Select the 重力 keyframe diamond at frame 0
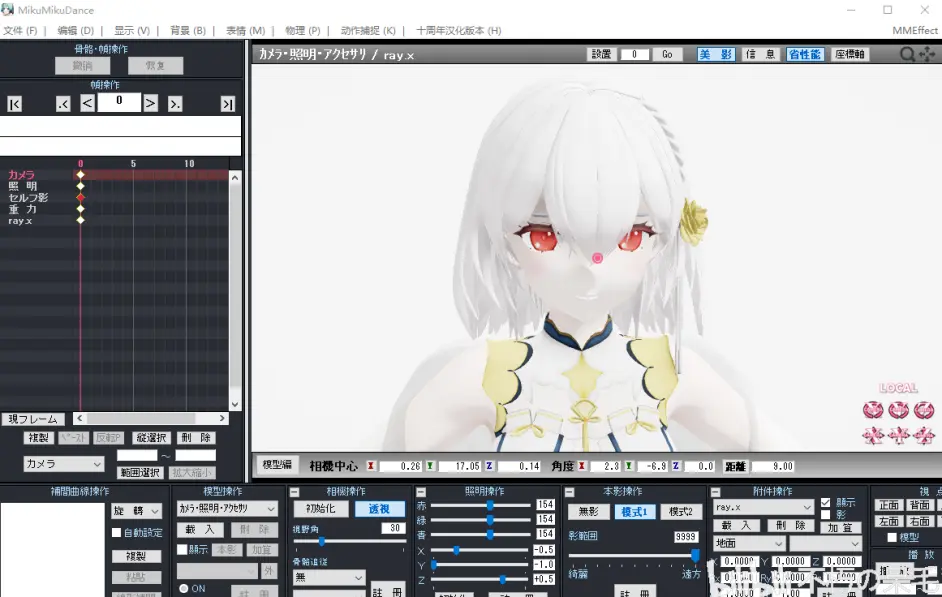The width and height of the screenshot is (942, 597). coord(81,209)
